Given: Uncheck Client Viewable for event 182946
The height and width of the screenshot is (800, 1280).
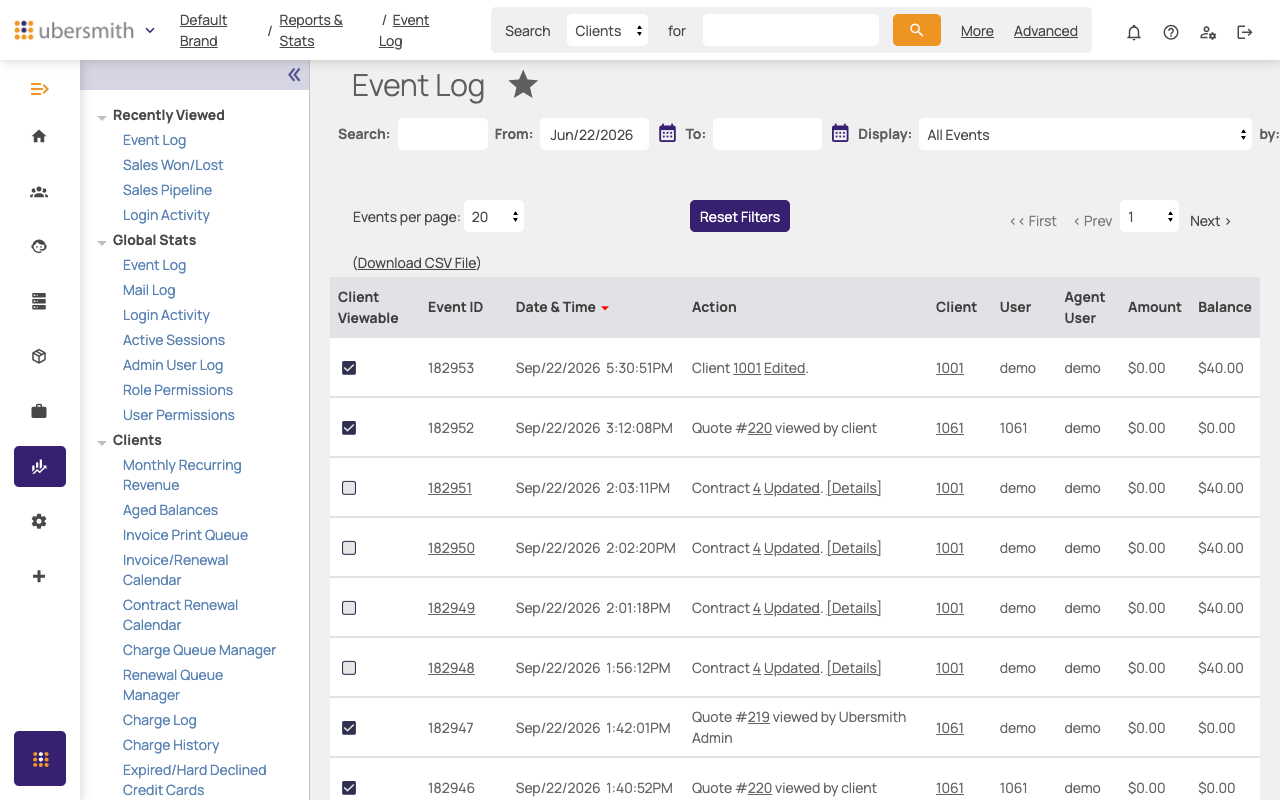Looking at the screenshot, I should (x=349, y=788).
